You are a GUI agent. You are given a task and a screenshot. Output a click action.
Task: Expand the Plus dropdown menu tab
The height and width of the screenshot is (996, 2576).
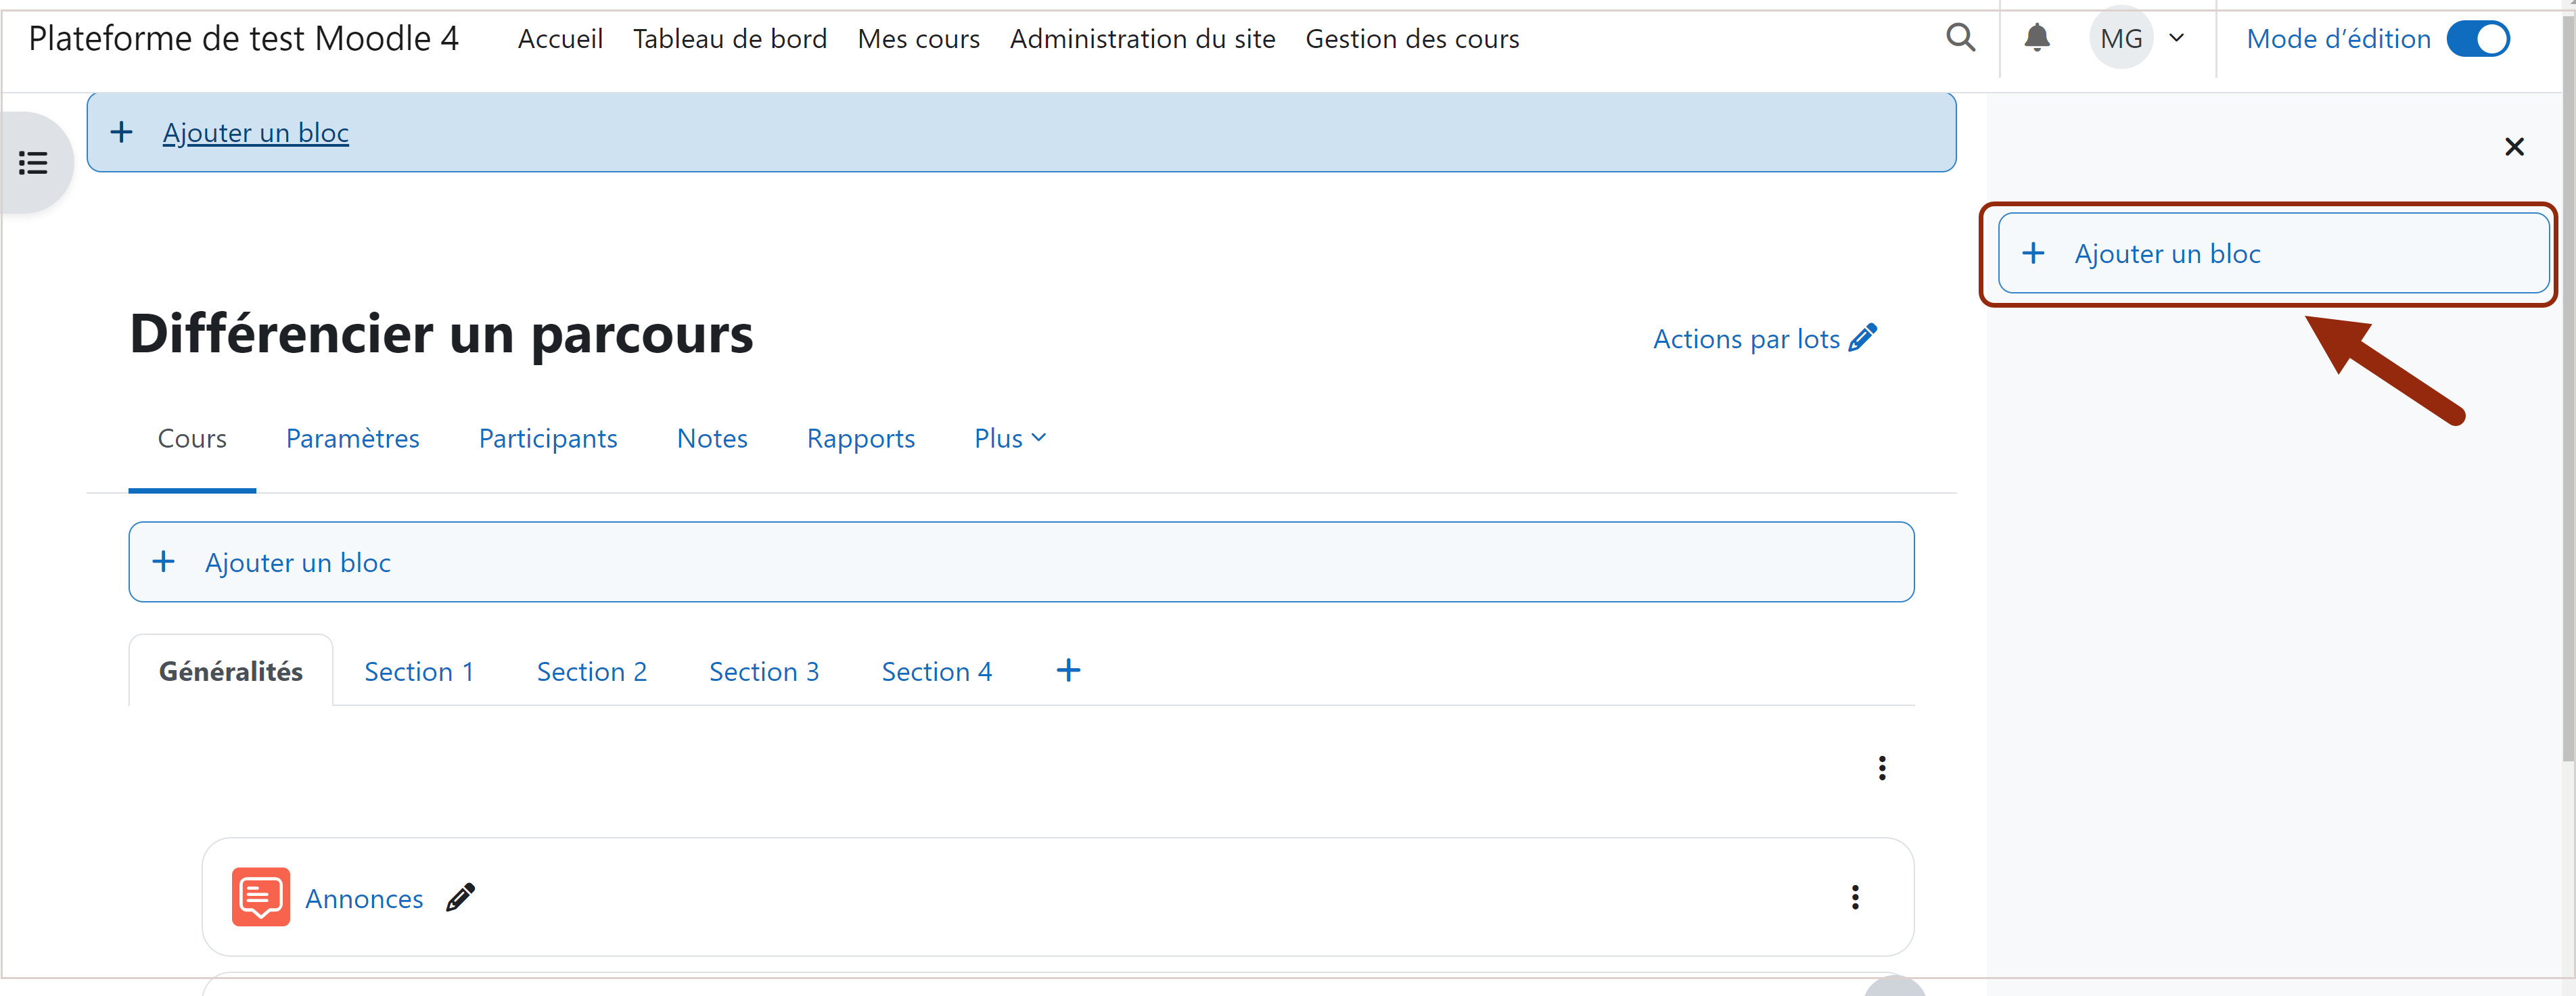(x=1007, y=438)
